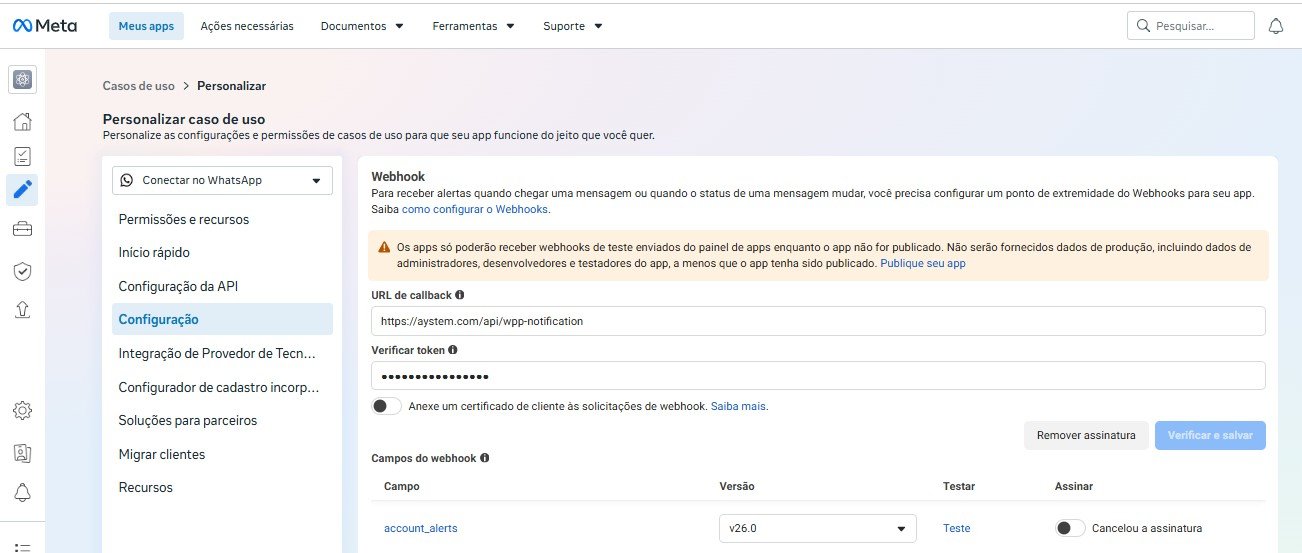
Task: Click Personalizar breadcrumb text
Action: click(231, 86)
